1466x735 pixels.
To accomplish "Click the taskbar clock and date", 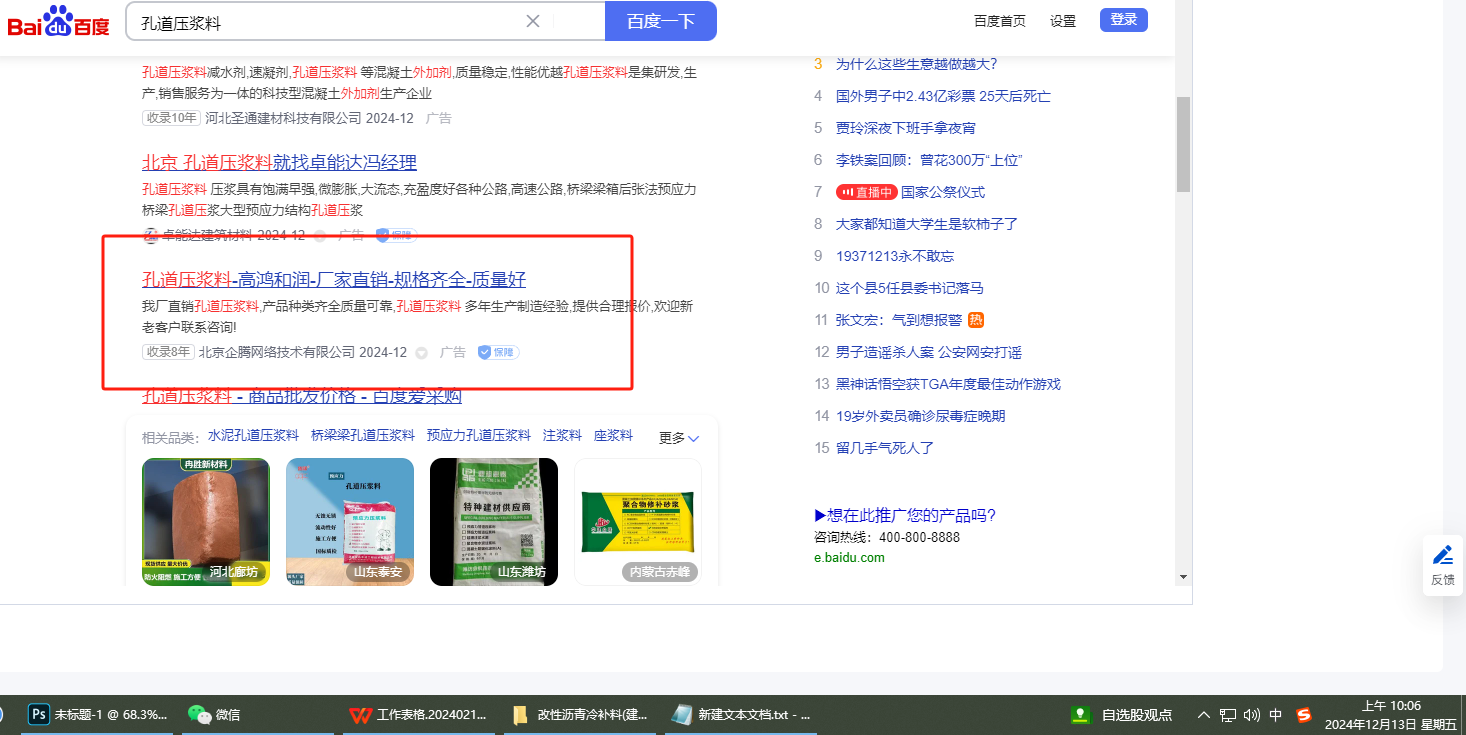I will (x=1391, y=715).
